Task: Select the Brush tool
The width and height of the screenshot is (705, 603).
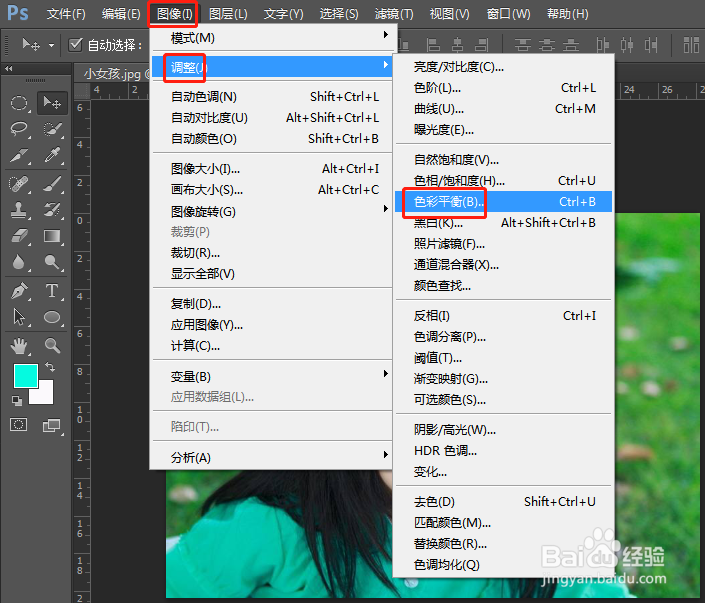Action: tap(52, 184)
